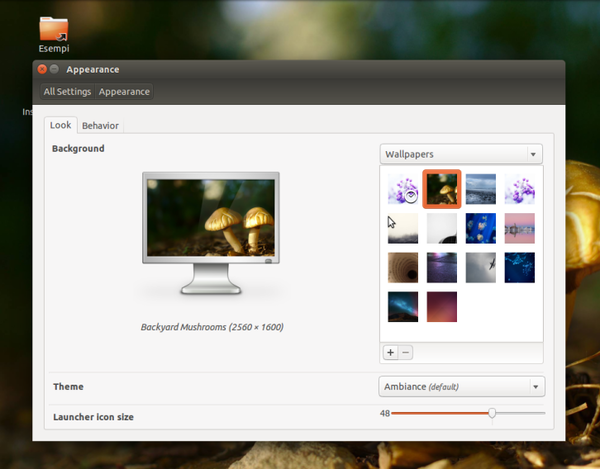Select the Backyard Mushrooms wallpaper thumbnail
Viewport: 600px width, 469px height.
tap(441, 189)
